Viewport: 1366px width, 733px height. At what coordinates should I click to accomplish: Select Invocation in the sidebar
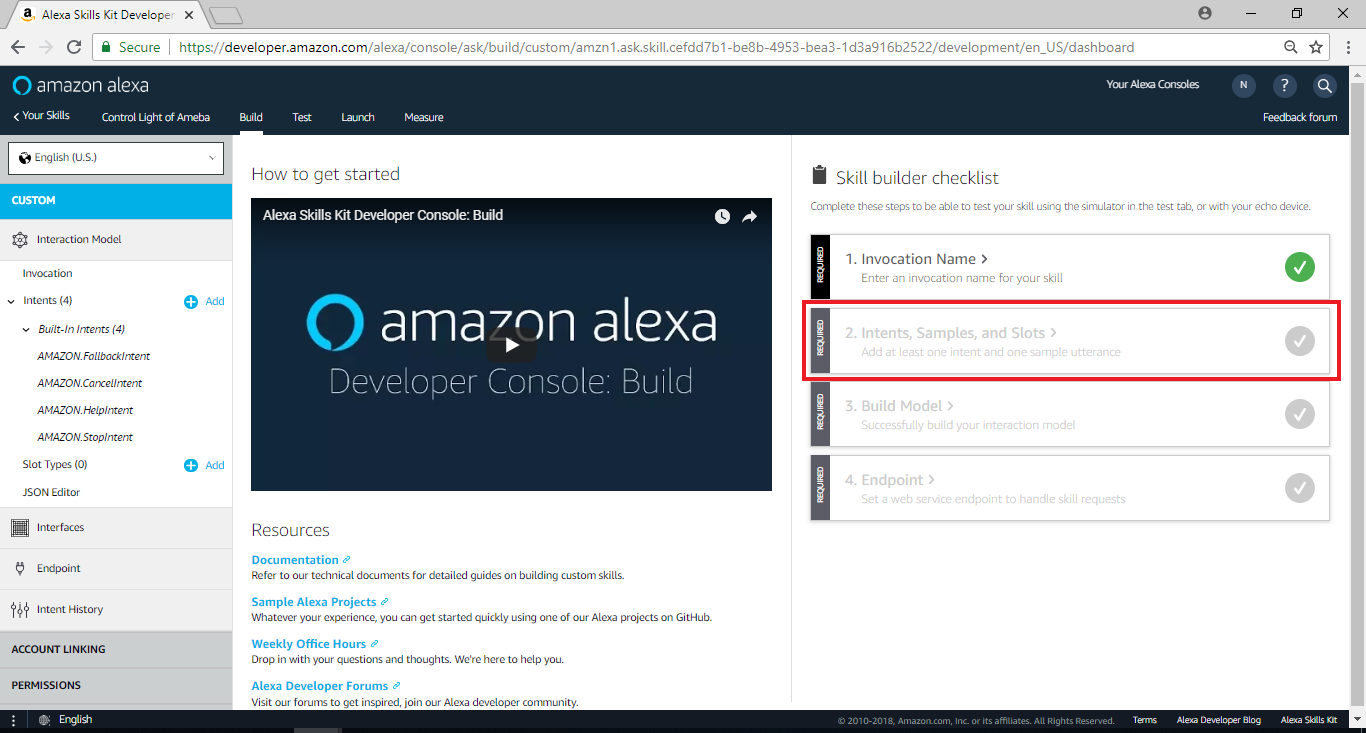[x=48, y=273]
